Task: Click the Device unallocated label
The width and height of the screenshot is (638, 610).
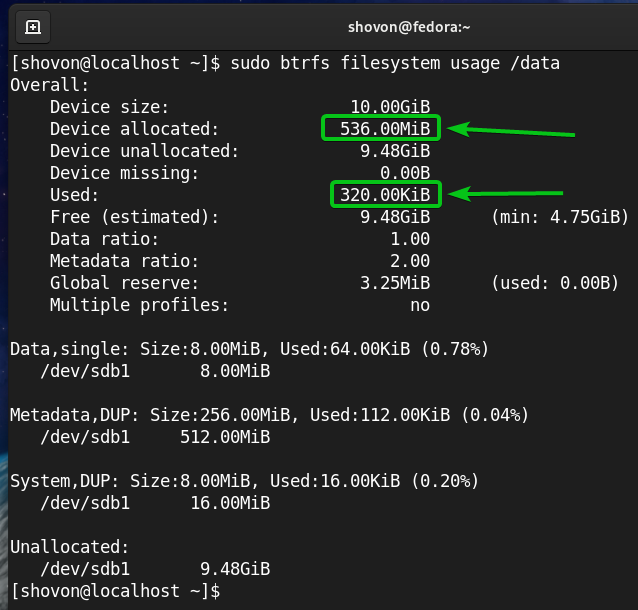Action: (x=144, y=151)
